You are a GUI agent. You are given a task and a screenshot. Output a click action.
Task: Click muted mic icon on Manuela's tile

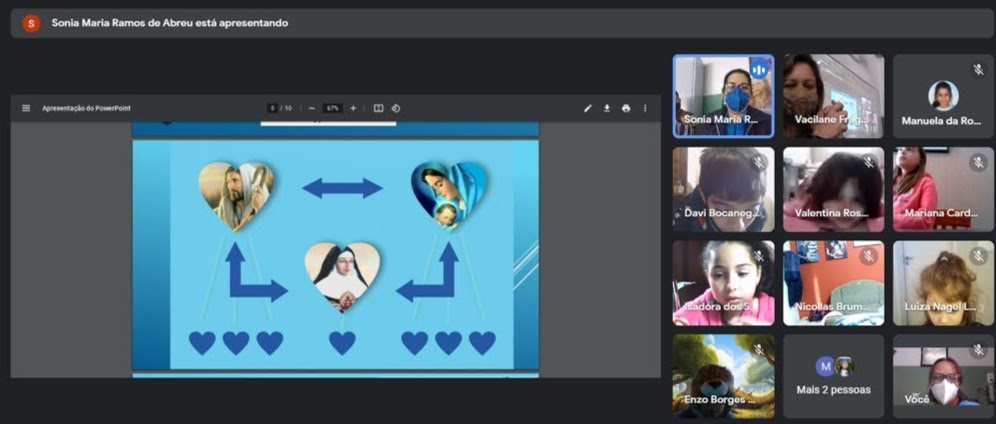(979, 70)
